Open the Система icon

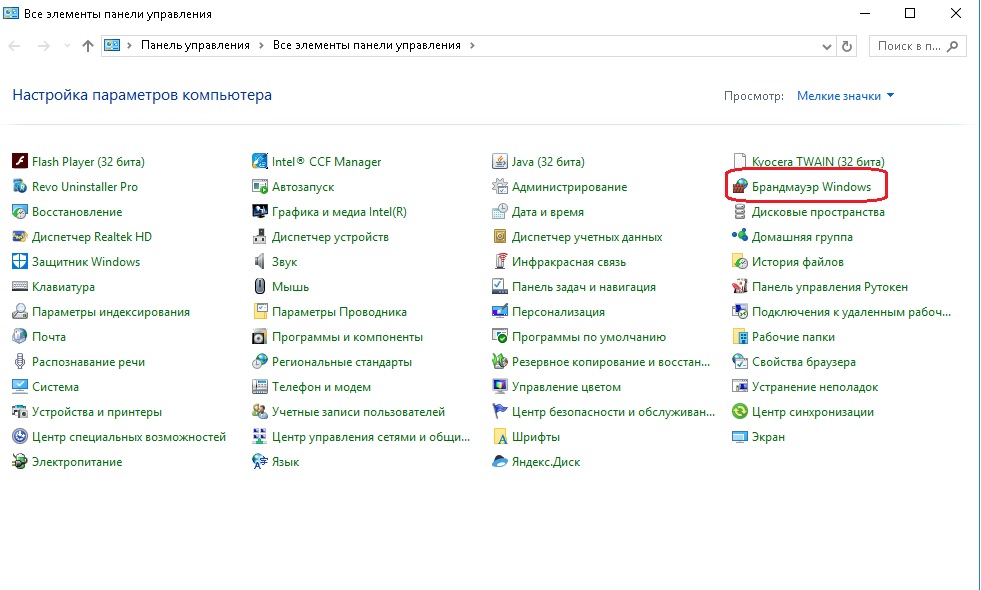pyautogui.click(x=20, y=387)
